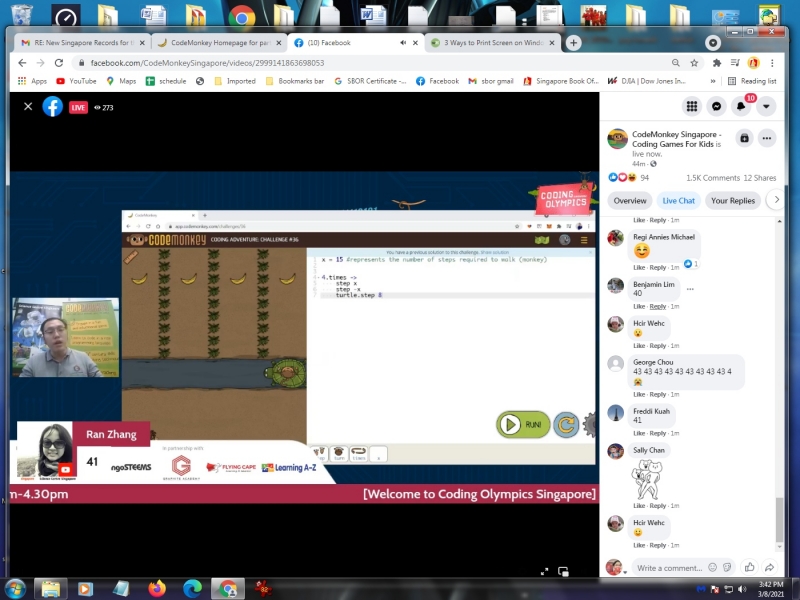Mute the Facebook tab audio
The height and width of the screenshot is (600, 800).
[x=402, y=43]
